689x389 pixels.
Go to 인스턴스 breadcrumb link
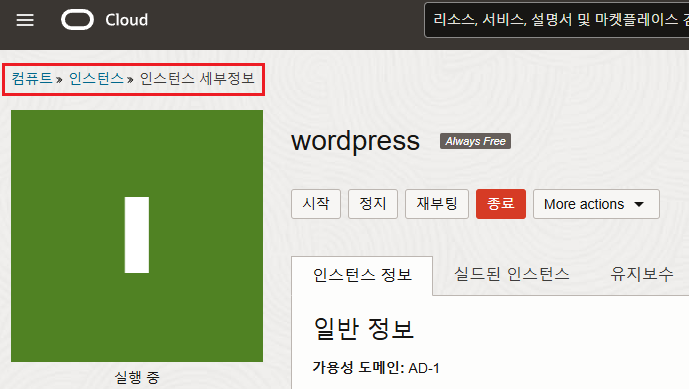coord(96,78)
